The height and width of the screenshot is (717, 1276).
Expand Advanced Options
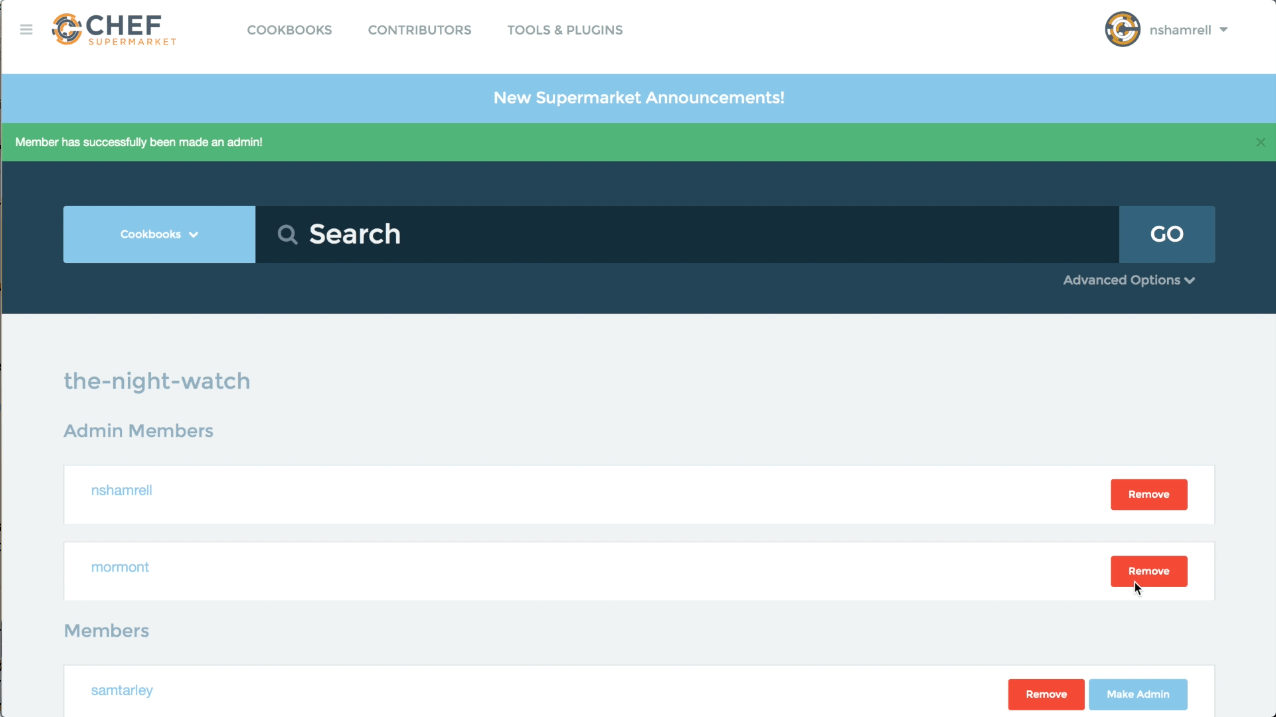pos(1128,280)
